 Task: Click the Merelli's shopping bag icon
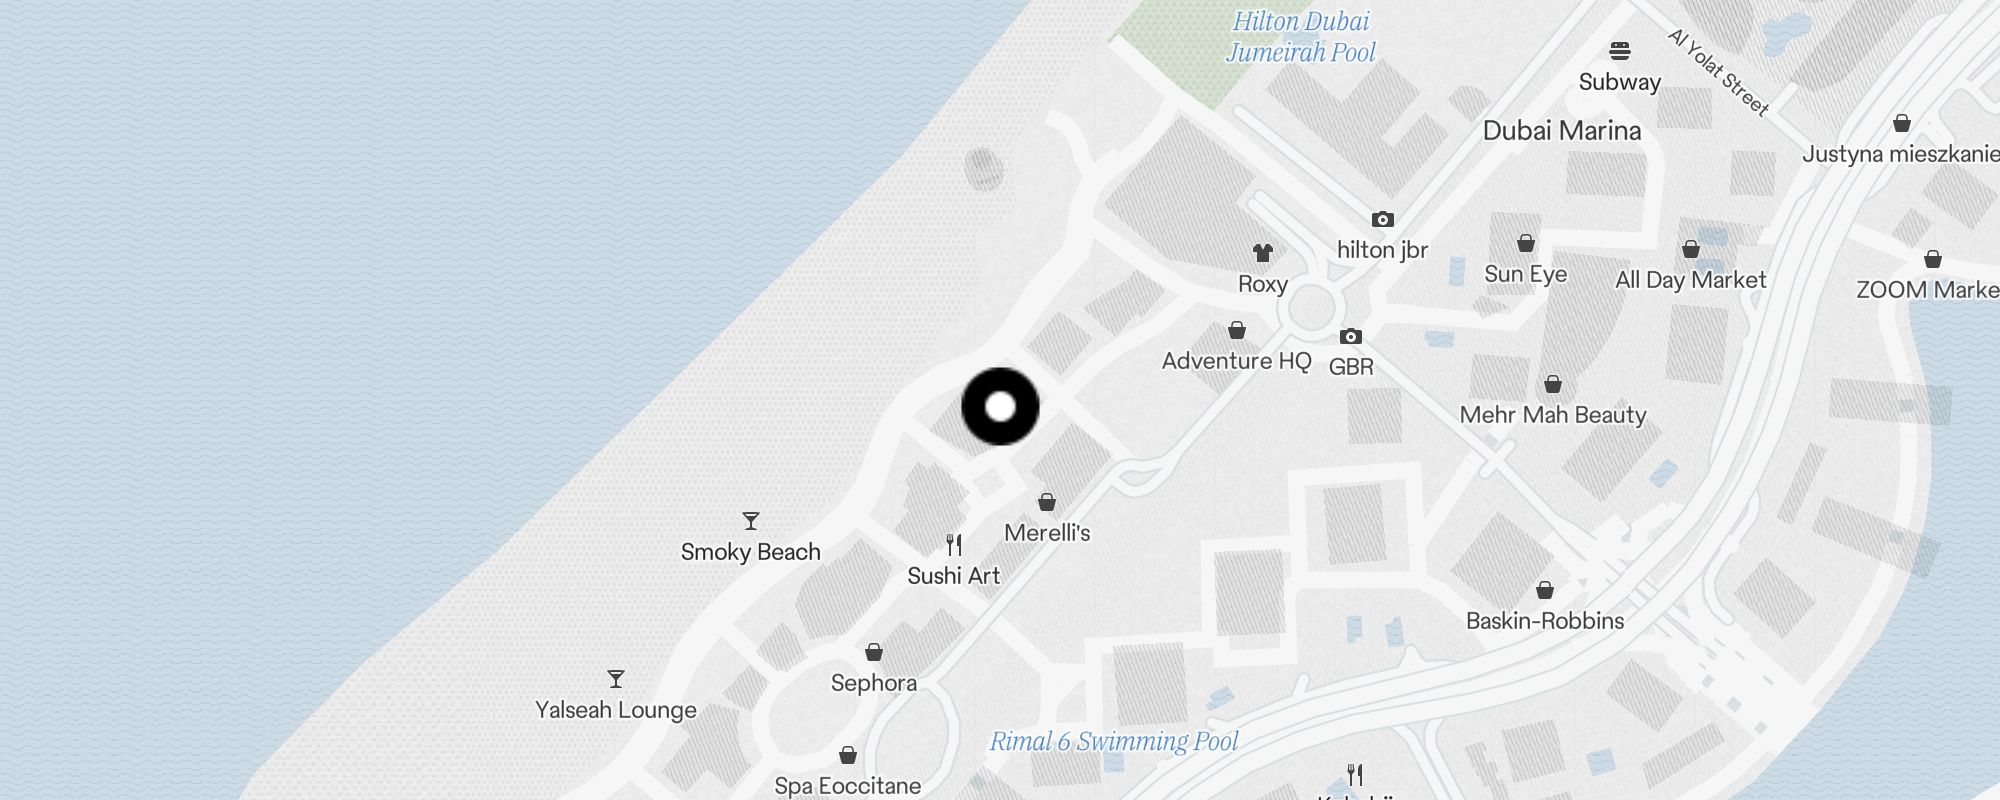[x=1047, y=501]
